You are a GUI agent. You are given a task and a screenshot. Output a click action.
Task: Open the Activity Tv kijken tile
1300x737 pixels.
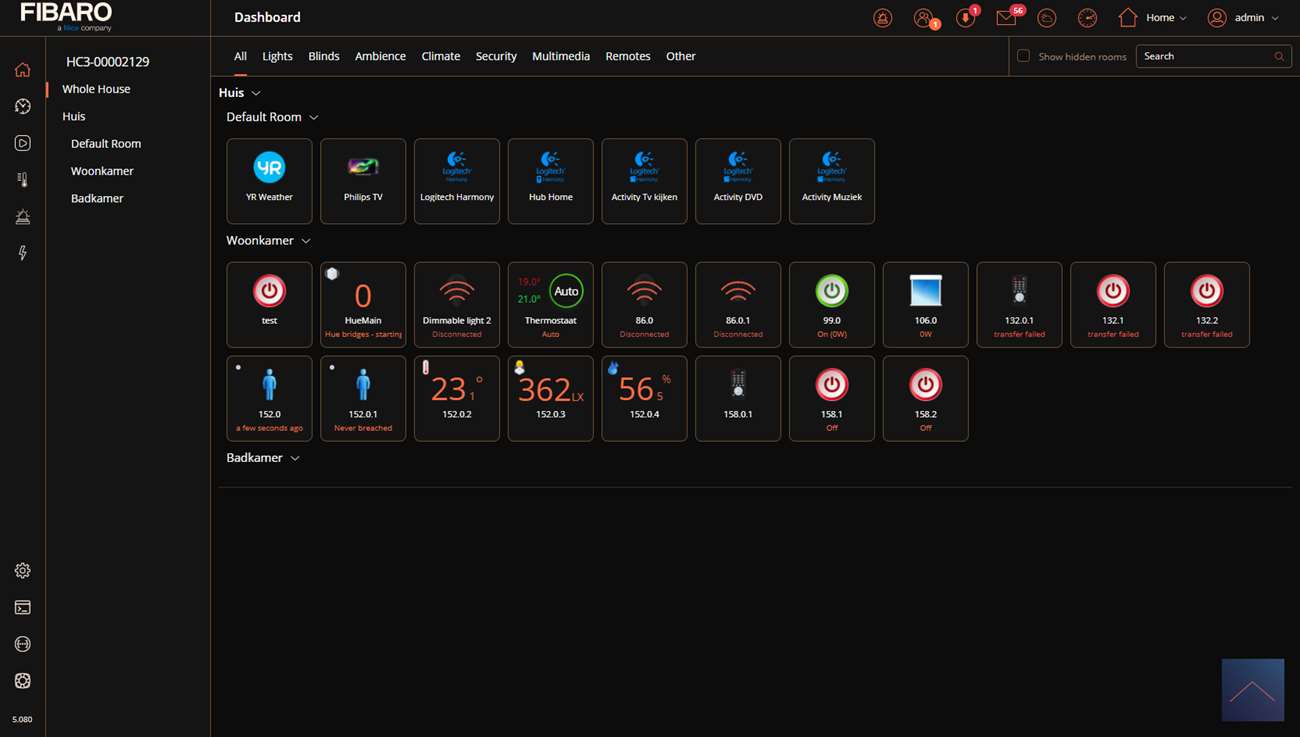(x=644, y=181)
